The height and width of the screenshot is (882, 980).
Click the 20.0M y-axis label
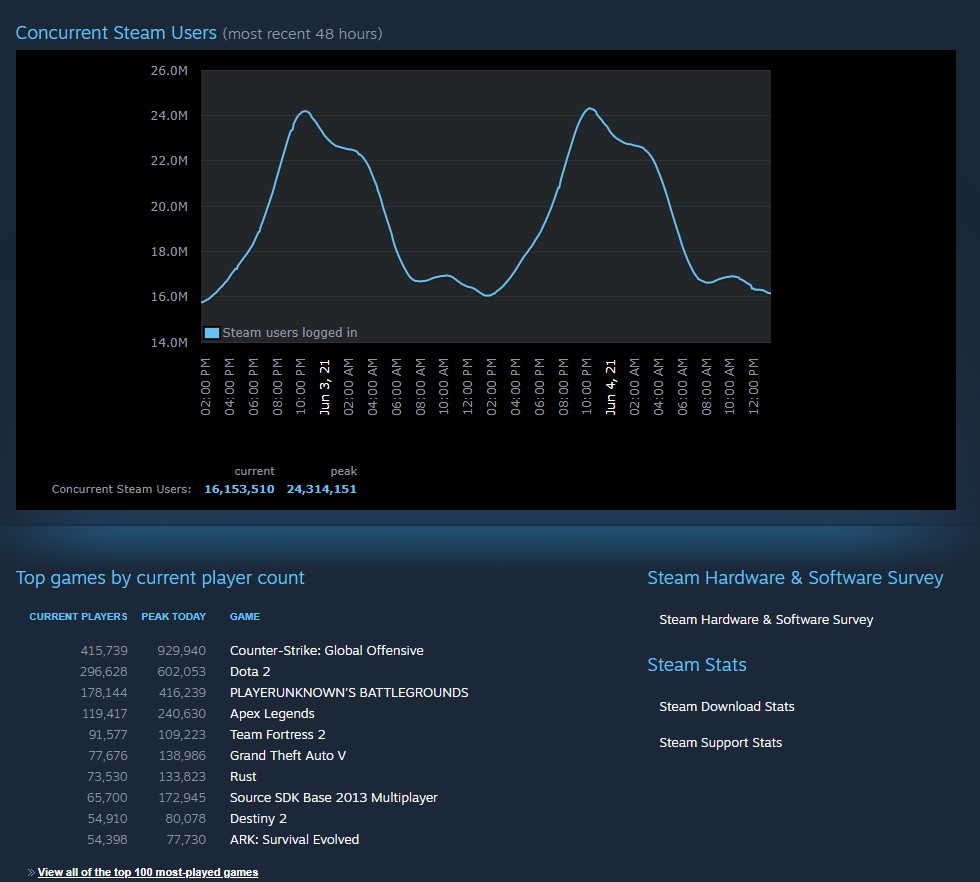tap(169, 206)
